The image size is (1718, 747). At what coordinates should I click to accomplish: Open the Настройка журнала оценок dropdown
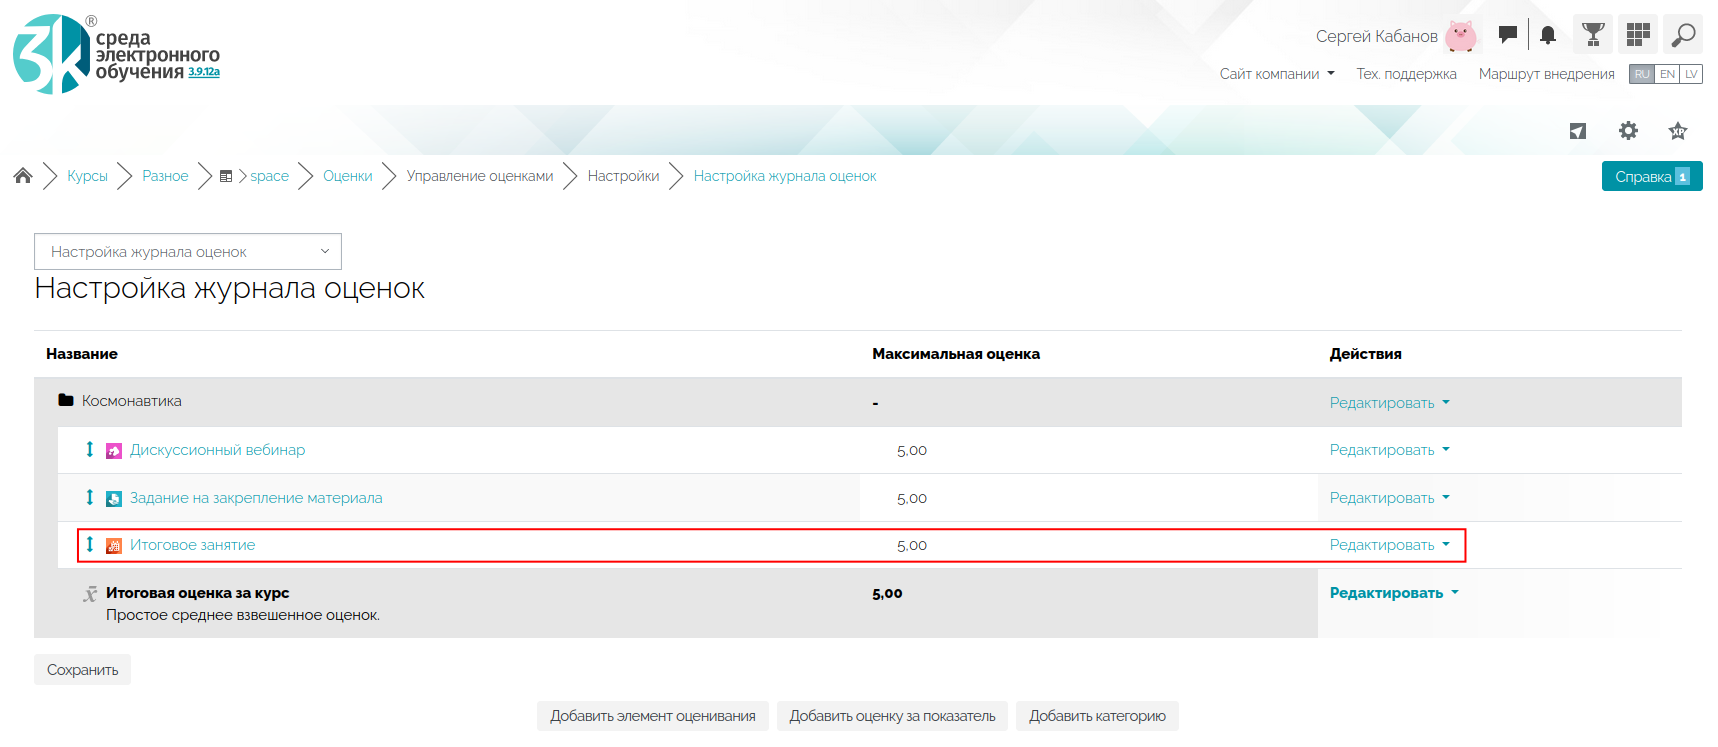click(188, 252)
